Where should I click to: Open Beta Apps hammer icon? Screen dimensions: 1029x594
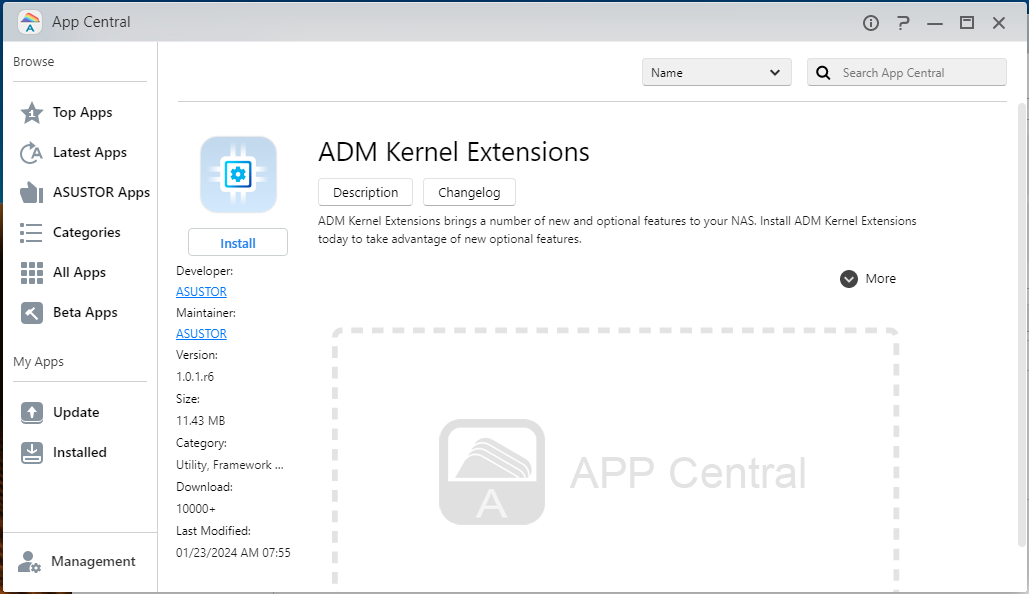click(x=32, y=313)
